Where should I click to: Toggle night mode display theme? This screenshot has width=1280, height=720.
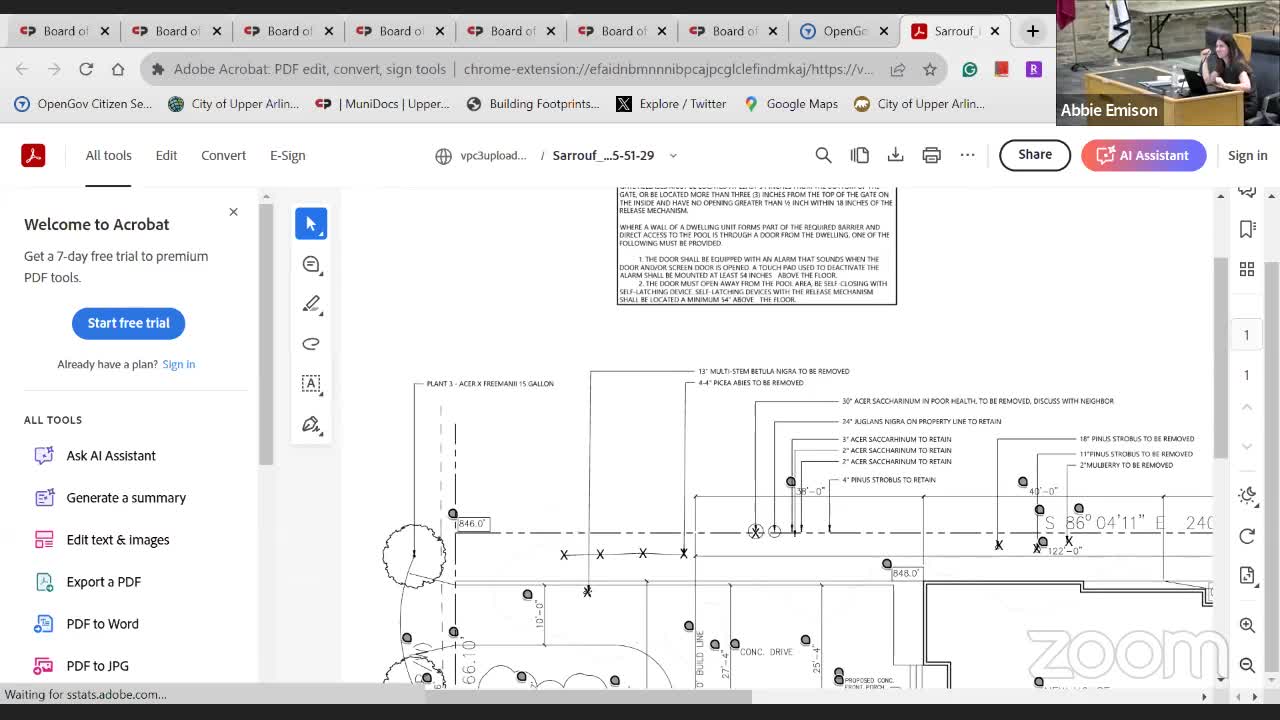[x=1247, y=496]
